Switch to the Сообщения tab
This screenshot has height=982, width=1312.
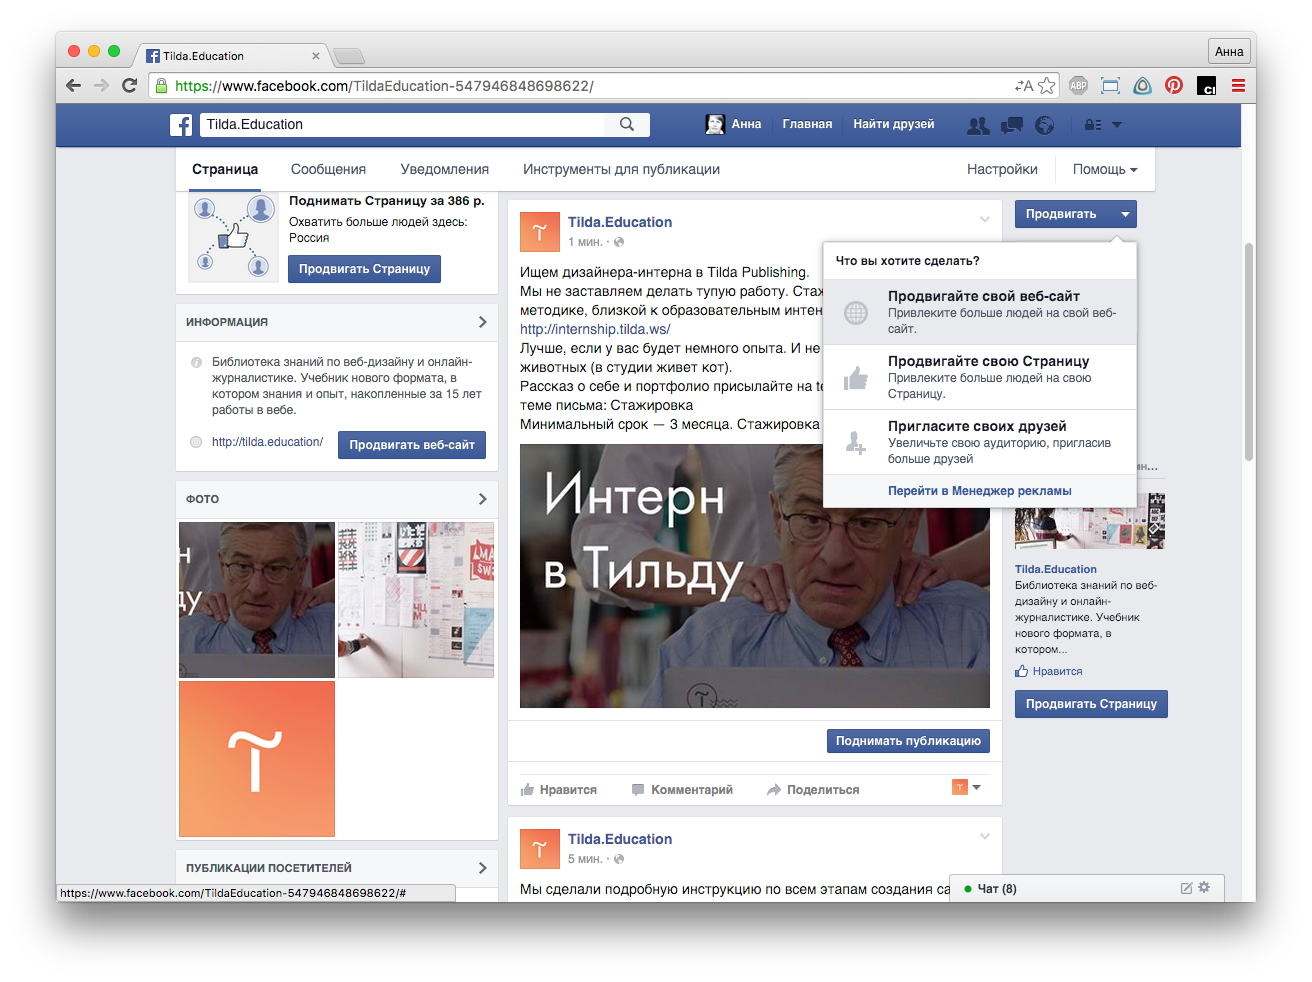328,170
